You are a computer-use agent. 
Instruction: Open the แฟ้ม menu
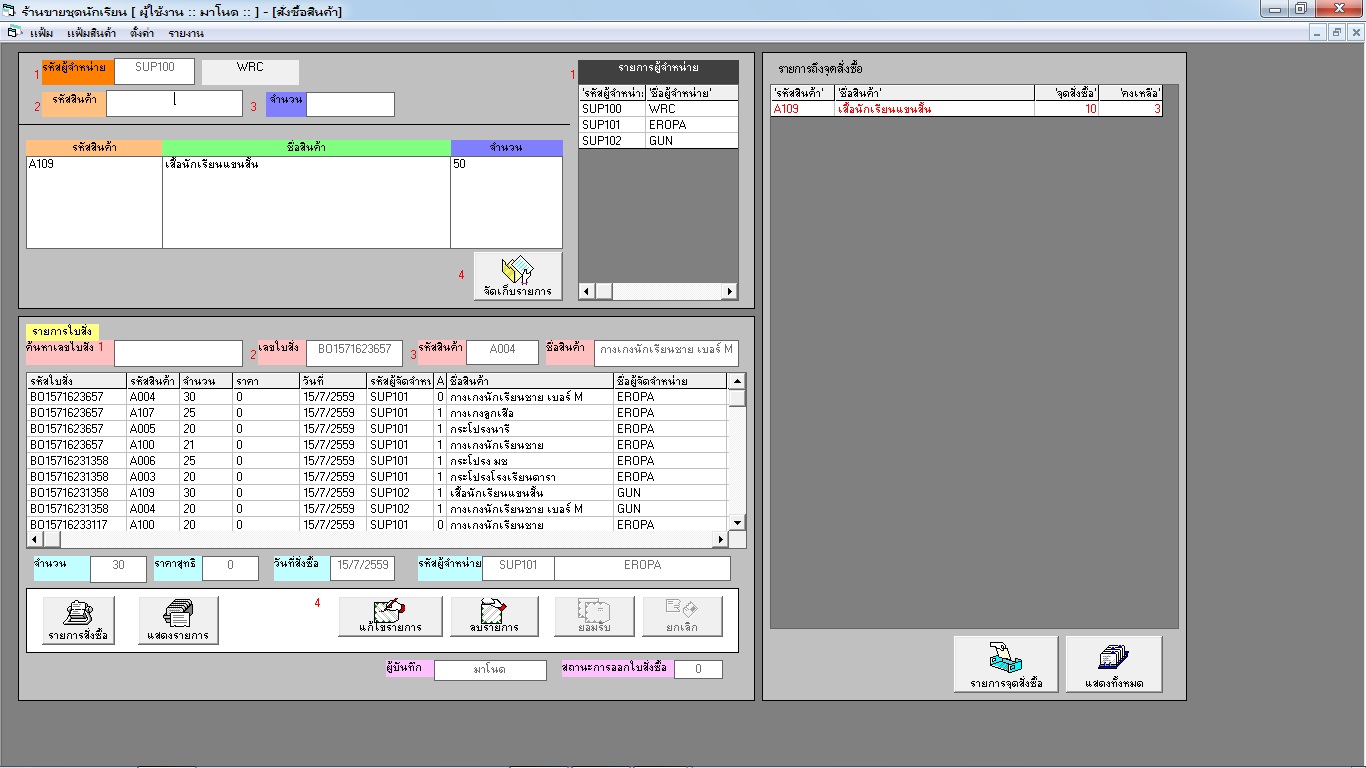(x=41, y=33)
